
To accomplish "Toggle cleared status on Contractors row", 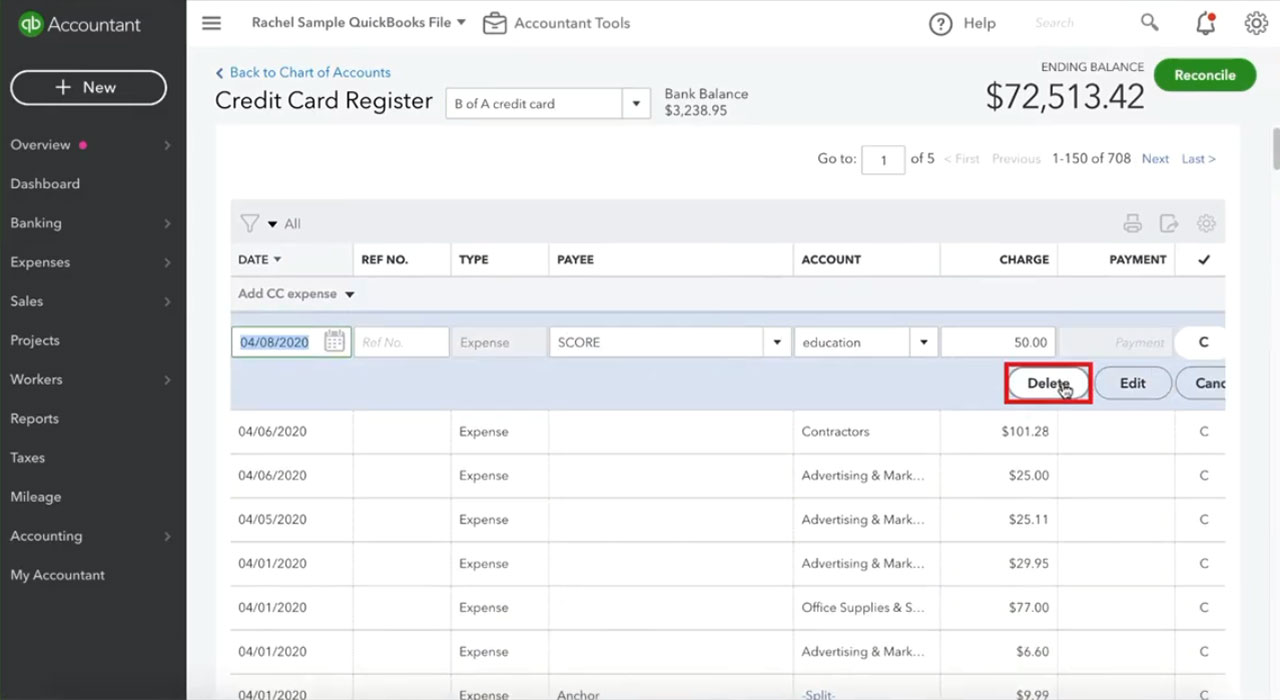I will click(x=1203, y=432).
